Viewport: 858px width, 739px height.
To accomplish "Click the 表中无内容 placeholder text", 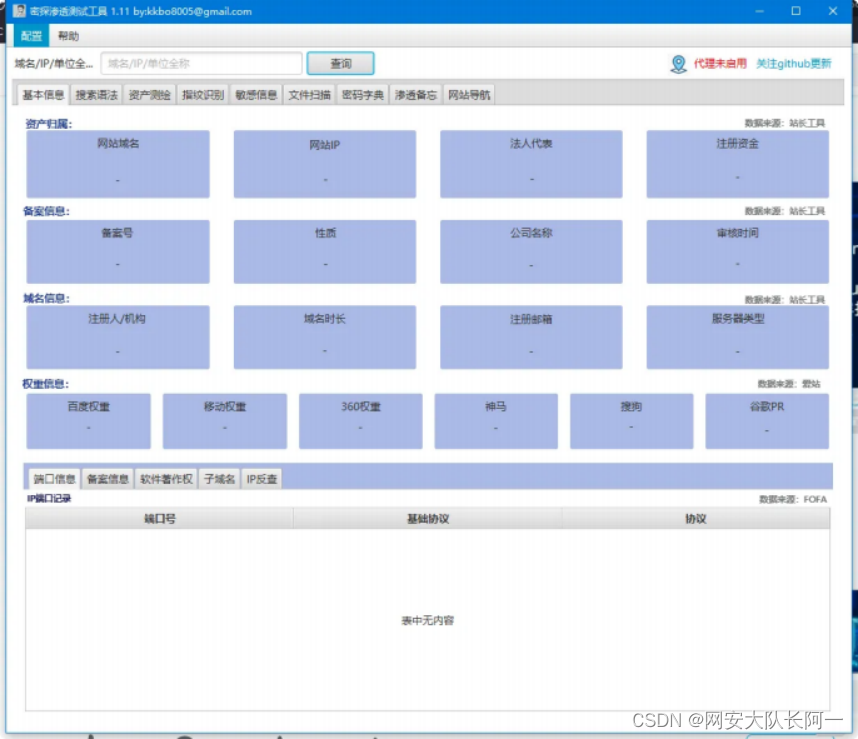I will pyautogui.click(x=427, y=620).
